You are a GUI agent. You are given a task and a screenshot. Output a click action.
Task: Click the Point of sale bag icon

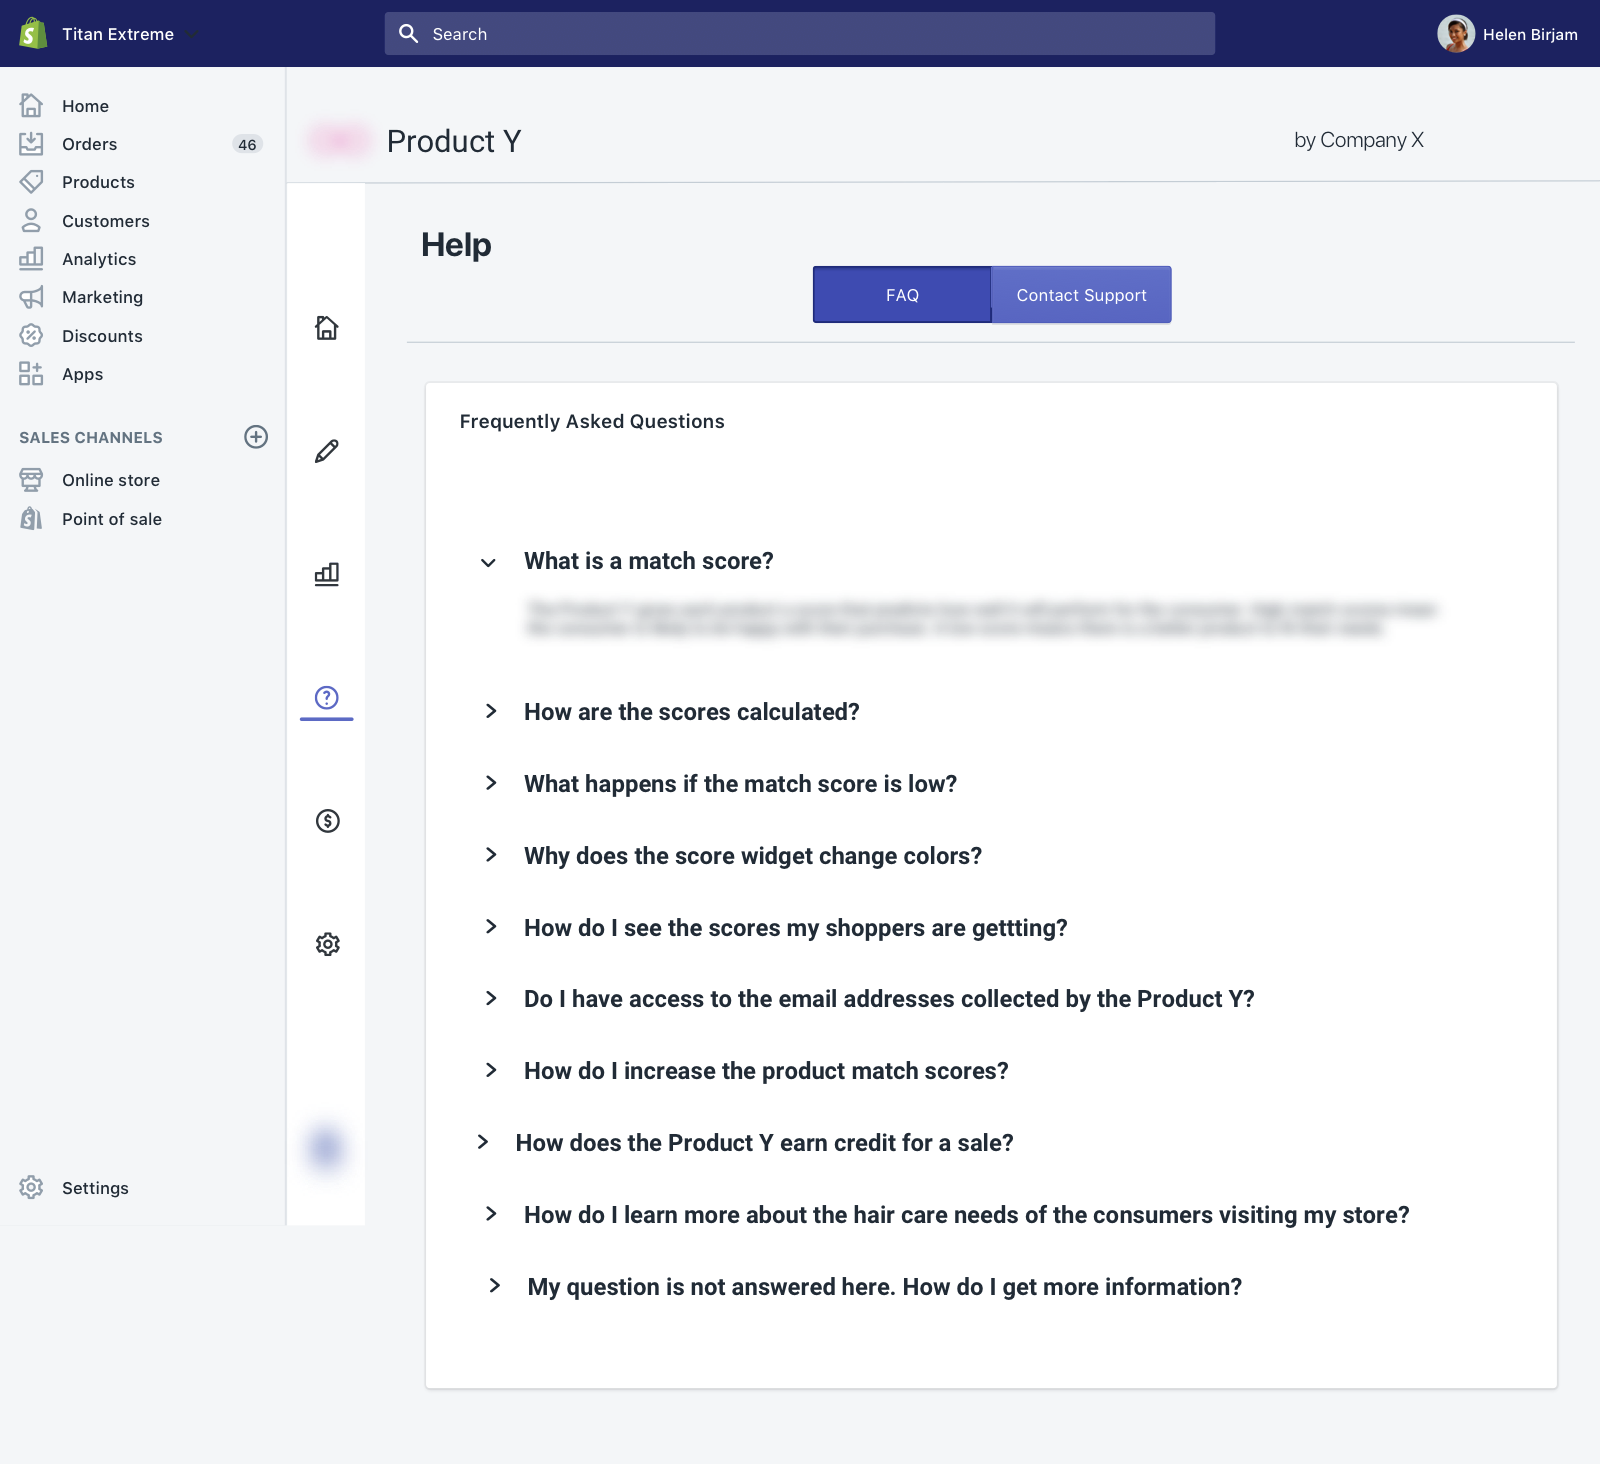click(31, 518)
